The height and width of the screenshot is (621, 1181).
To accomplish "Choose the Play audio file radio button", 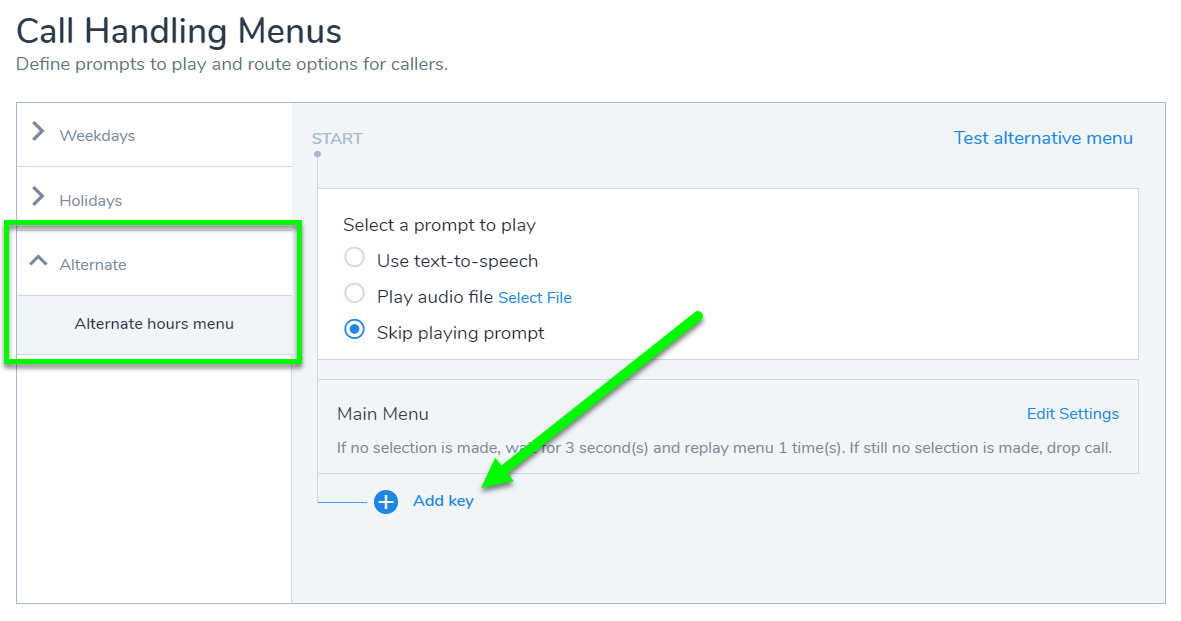I will click(354, 294).
